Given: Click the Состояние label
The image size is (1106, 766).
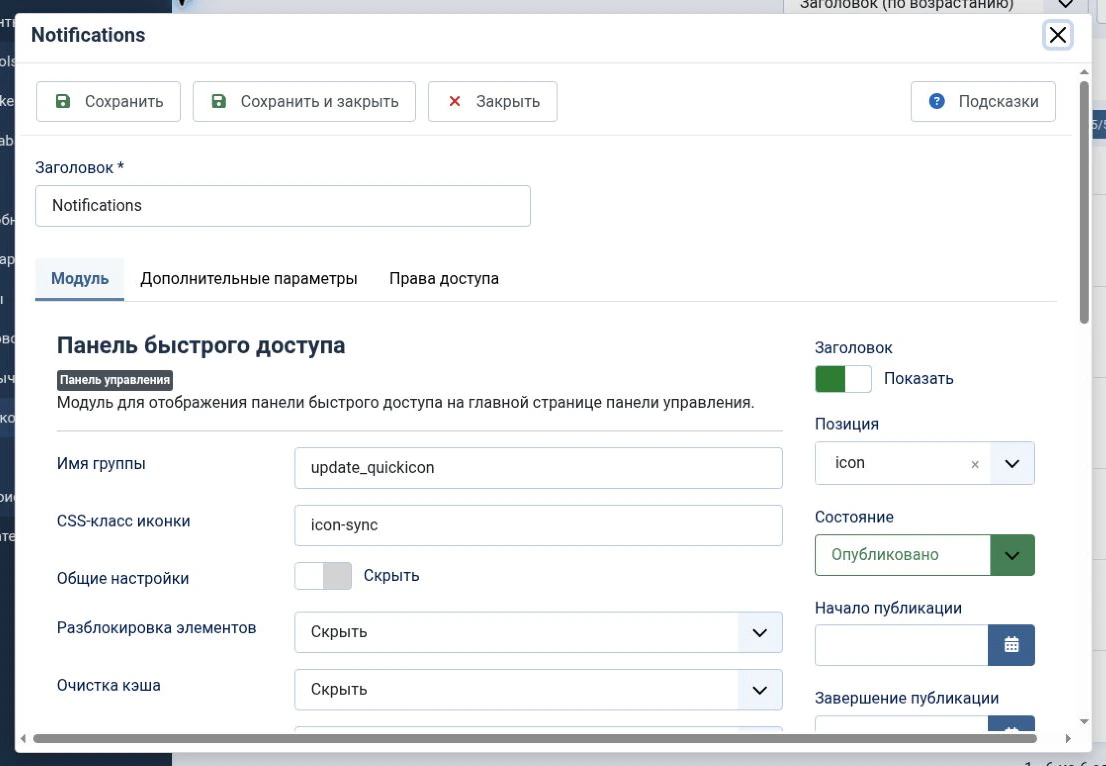Looking at the screenshot, I should [x=854, y=517].
